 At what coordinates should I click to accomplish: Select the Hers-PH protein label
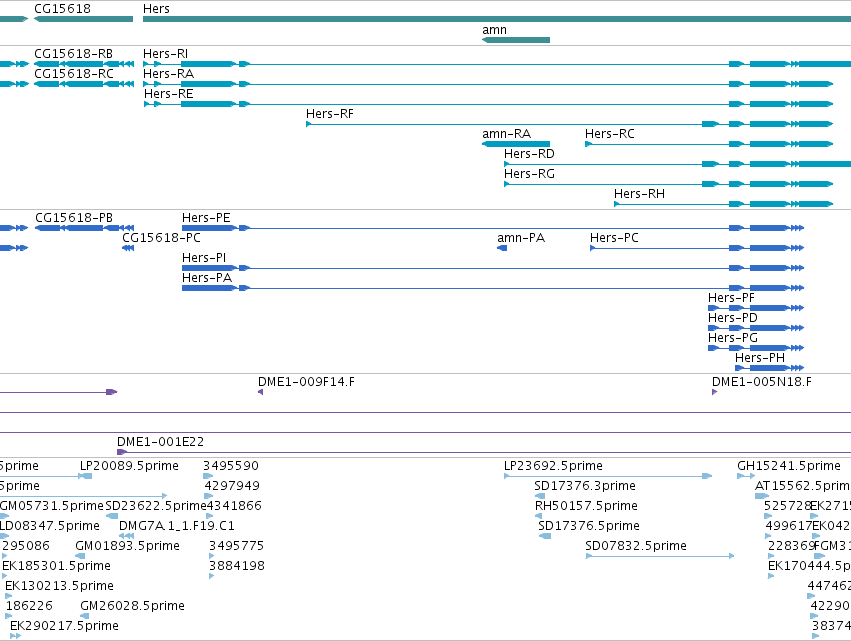coord(760,359)
